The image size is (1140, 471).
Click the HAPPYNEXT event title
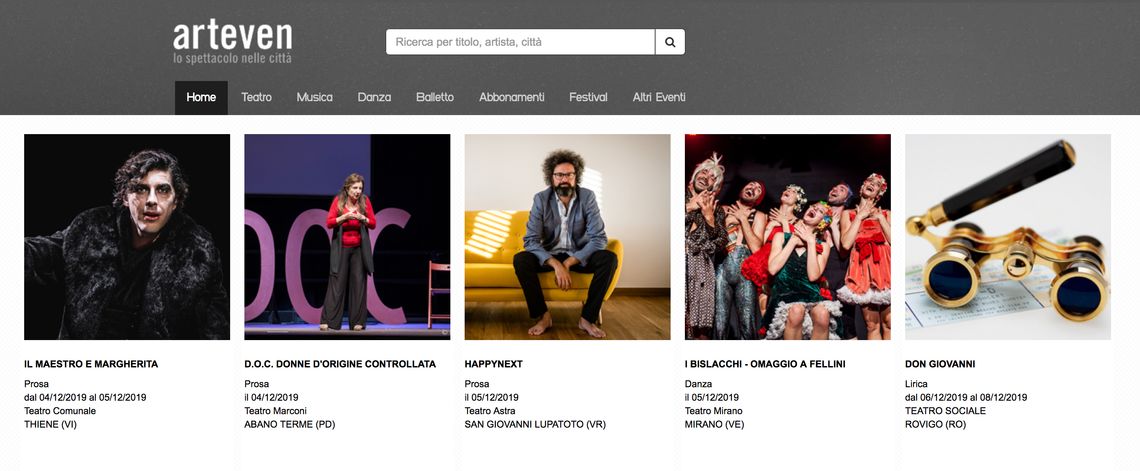click(x=493, y=365)
